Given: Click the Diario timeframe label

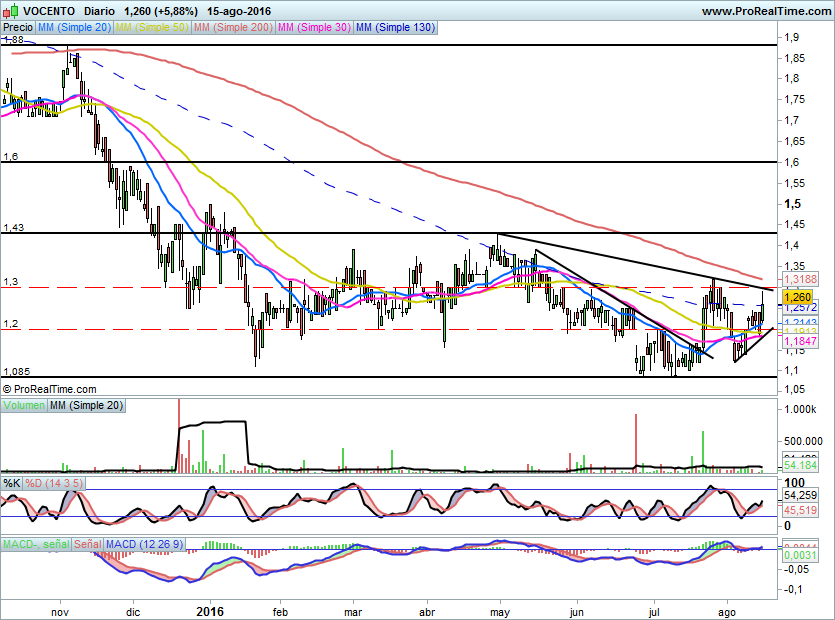Looking at the screenshot, I should [x=99, y=11].
